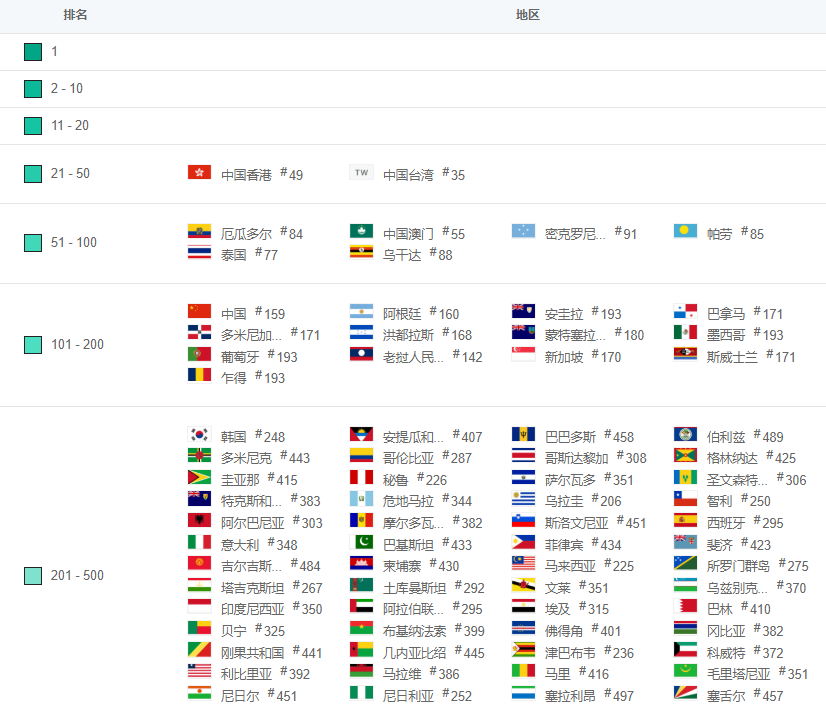This screenshot has width=826, height=705.
Task: Click the South Korea flag next to 韩国
Action: 199,435
